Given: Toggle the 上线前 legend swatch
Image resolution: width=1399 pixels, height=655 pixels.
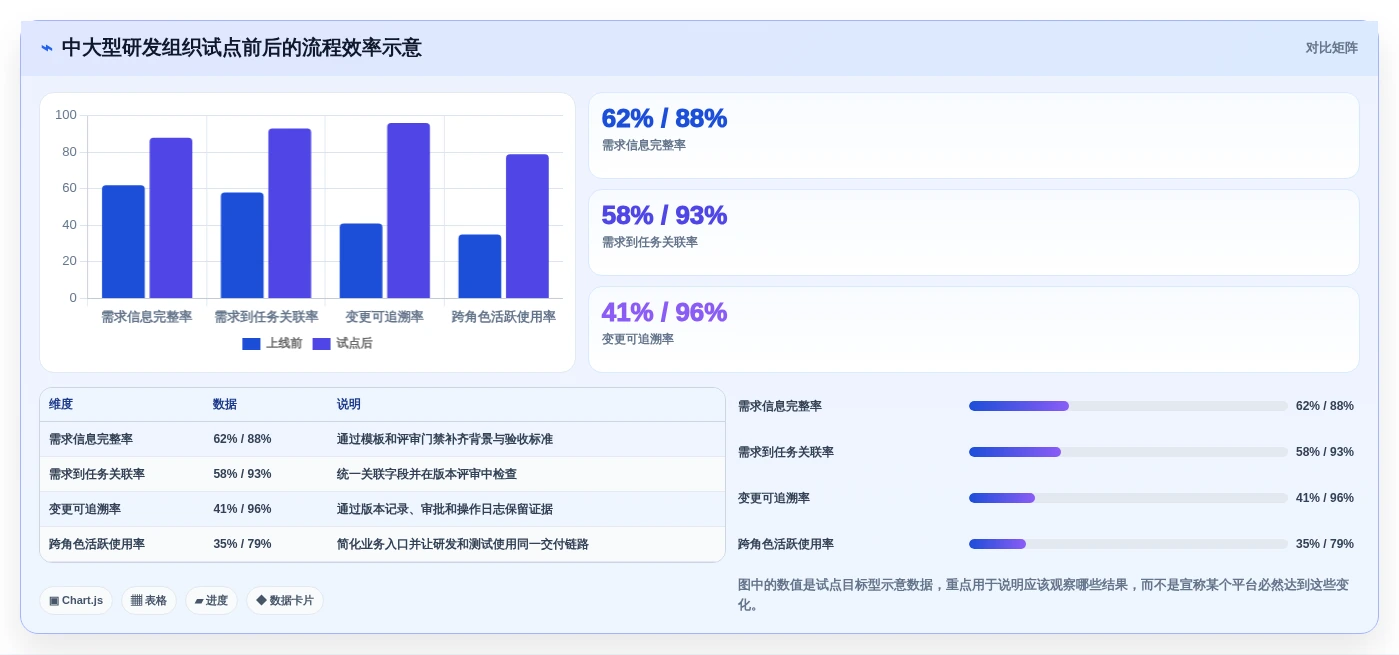Looking at the screenshot, I should coord(251,344).
